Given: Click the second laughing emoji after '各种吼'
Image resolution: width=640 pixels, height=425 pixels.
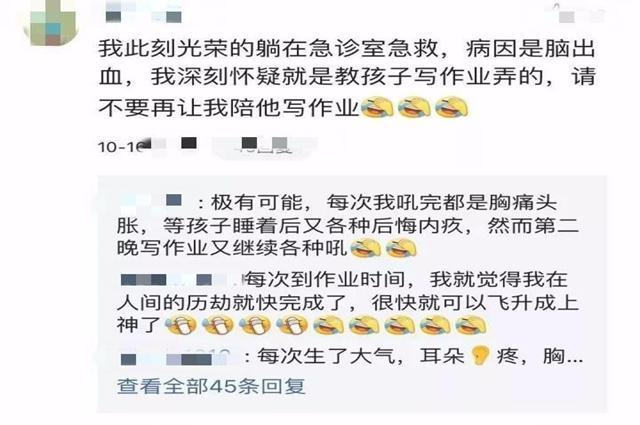Looking at the screenshot, I should click(402, 248).
